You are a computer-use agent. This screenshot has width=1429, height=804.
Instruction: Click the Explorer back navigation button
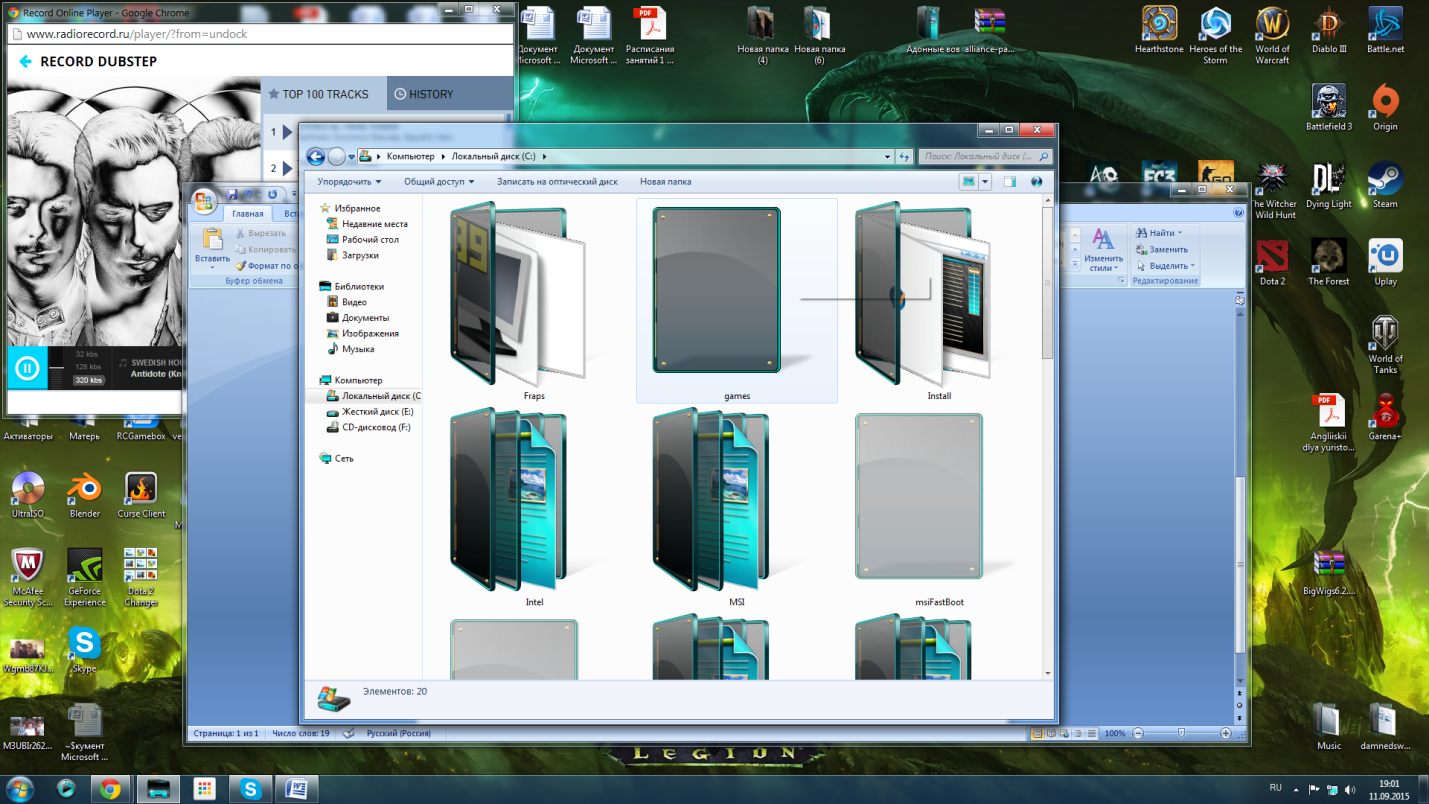[315, 156]
